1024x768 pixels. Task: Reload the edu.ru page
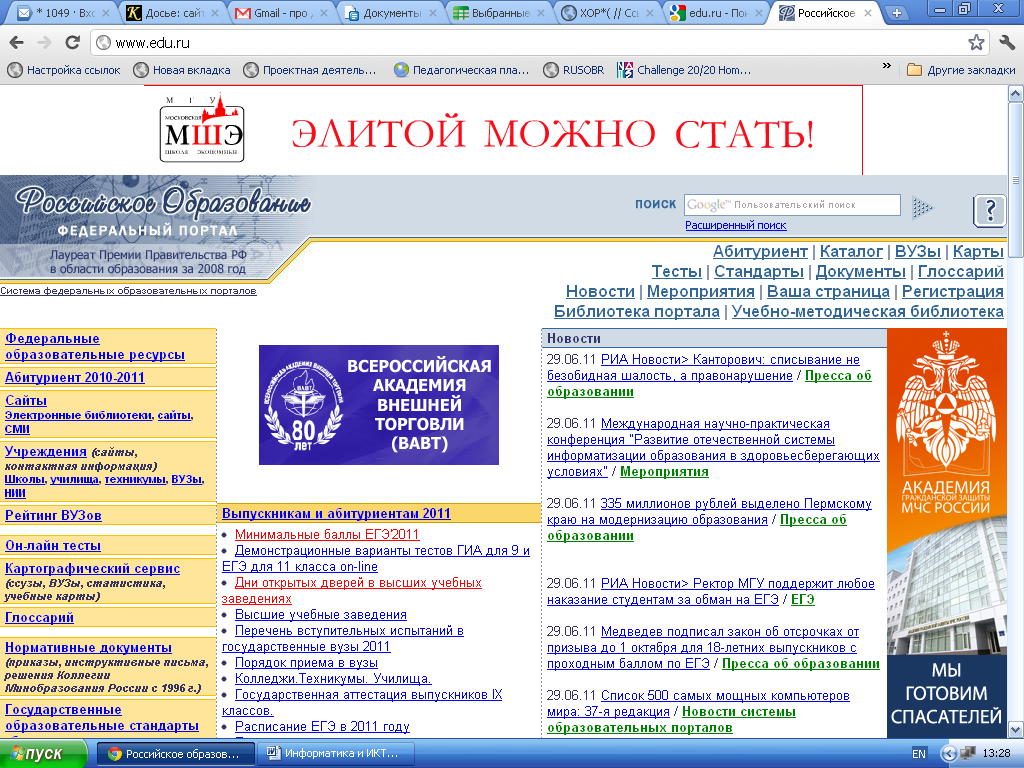pyautogui.click(x=72, y=43)
